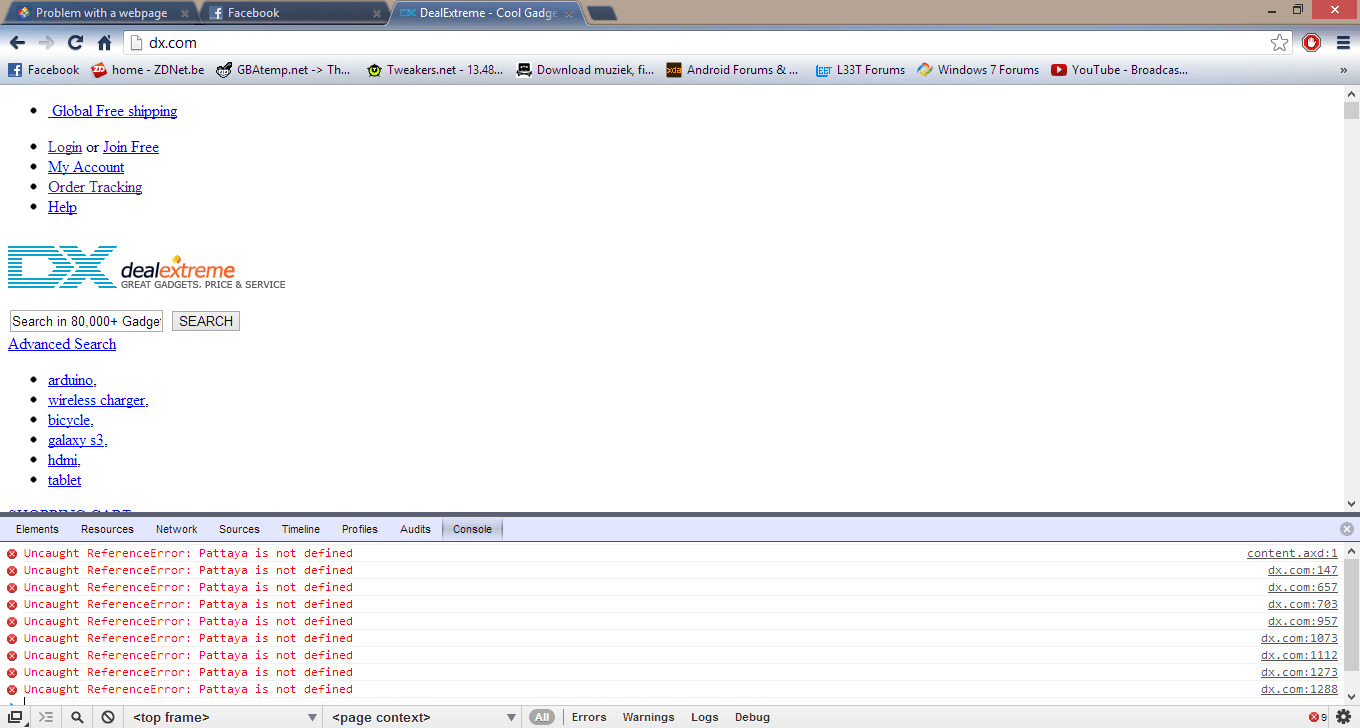Open the 'home - ZDNet.be' bookmark

[148, 70]
